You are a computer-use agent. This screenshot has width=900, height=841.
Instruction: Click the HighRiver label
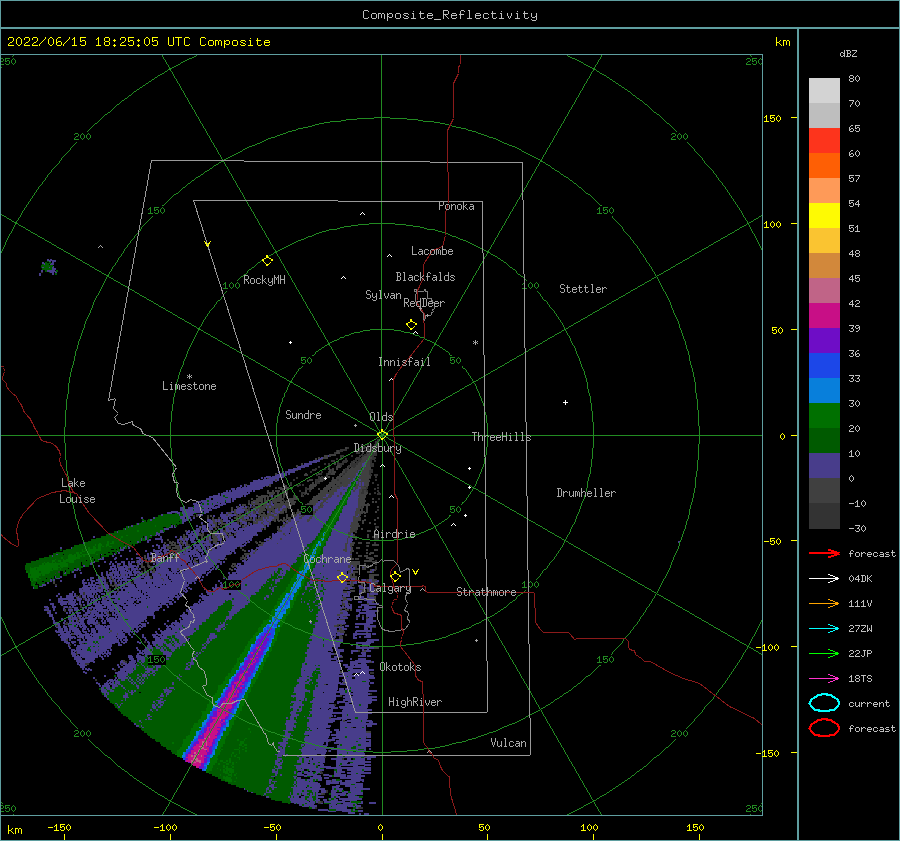coord(415,702)
